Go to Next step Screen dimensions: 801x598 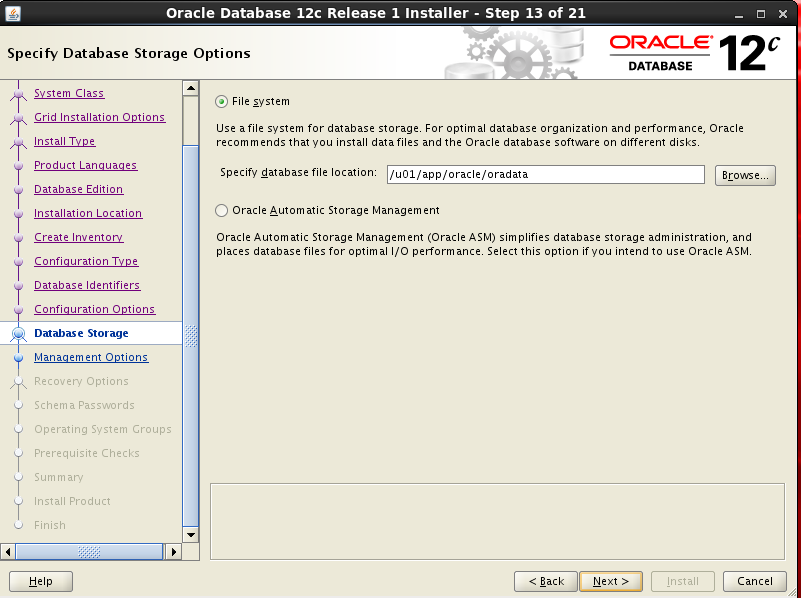[610, 581]
